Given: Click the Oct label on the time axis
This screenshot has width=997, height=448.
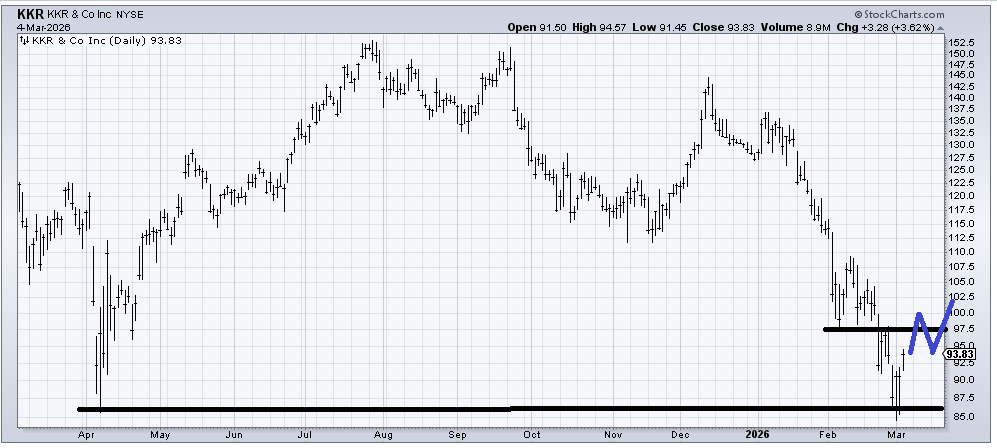Looking at the screenshot, I should (533, 436).
